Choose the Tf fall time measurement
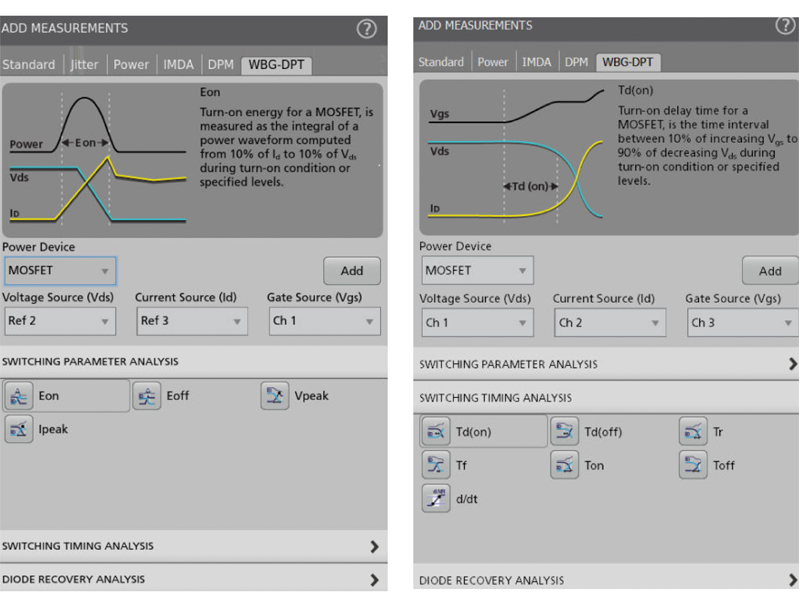This screenshot has width=800, height=600. pos(436,465)
